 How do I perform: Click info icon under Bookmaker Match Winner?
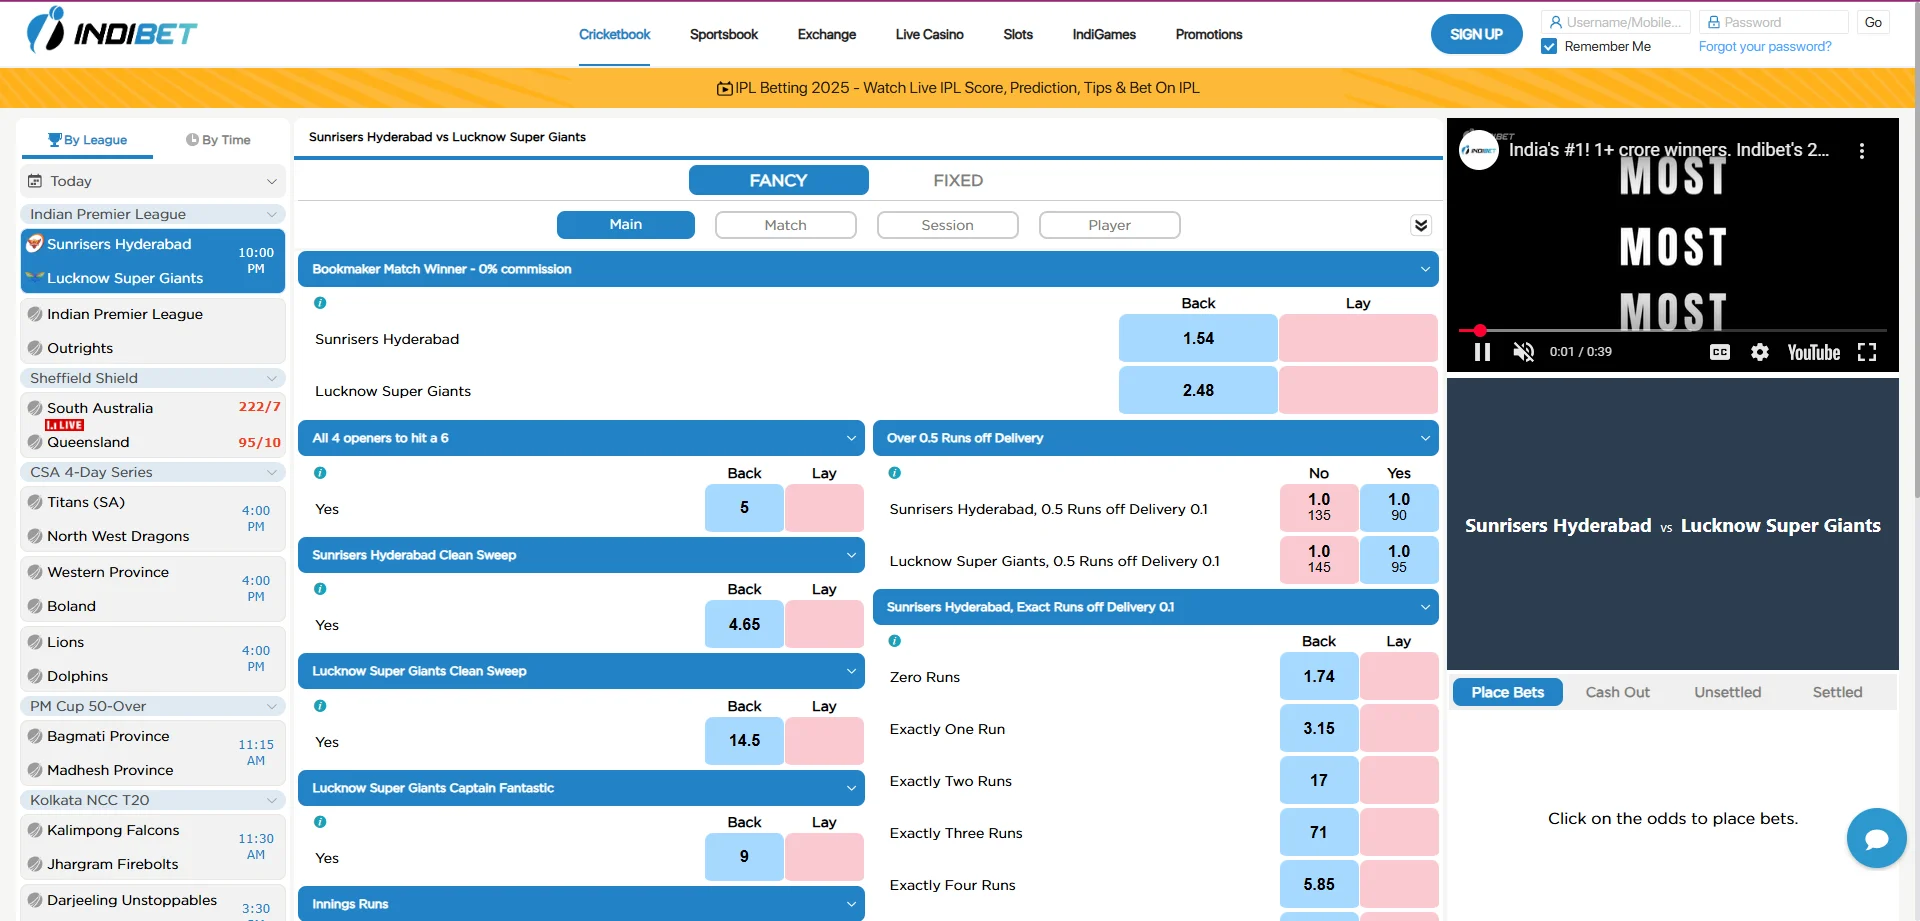coord(320,303)
